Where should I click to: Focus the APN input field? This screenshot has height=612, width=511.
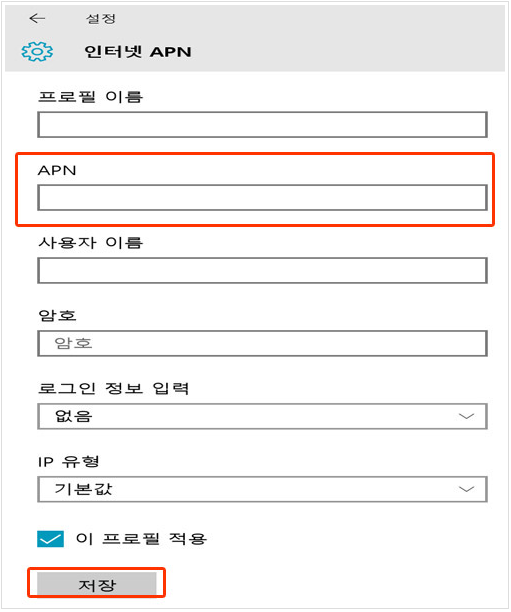pyautogui.click(x=262, y=197)
